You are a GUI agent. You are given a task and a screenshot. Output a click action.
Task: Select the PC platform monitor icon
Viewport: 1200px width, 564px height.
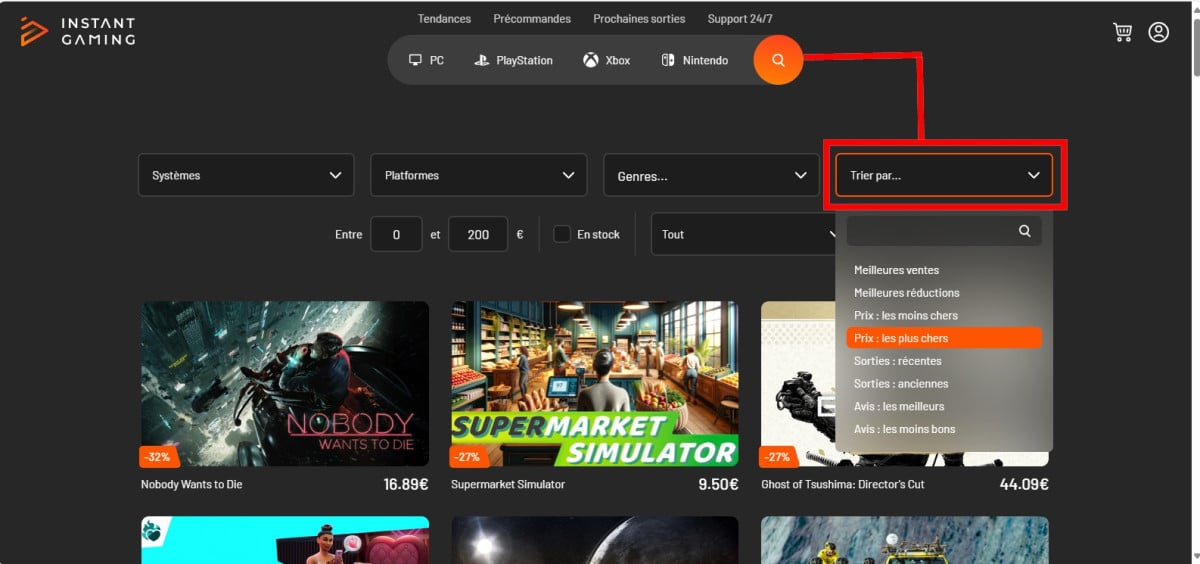point(416,60)
